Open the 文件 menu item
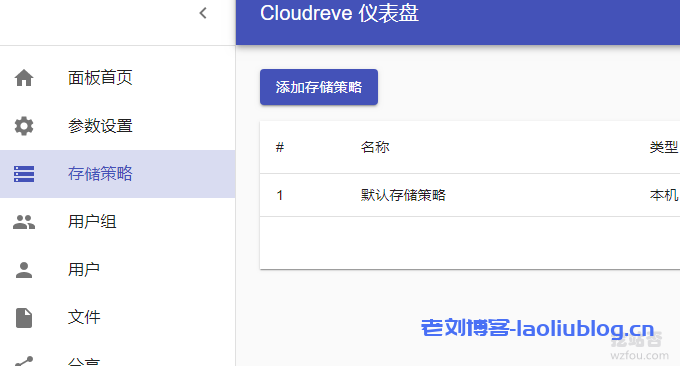This screenshot has width=680, height=366. [x=118, y=318]
